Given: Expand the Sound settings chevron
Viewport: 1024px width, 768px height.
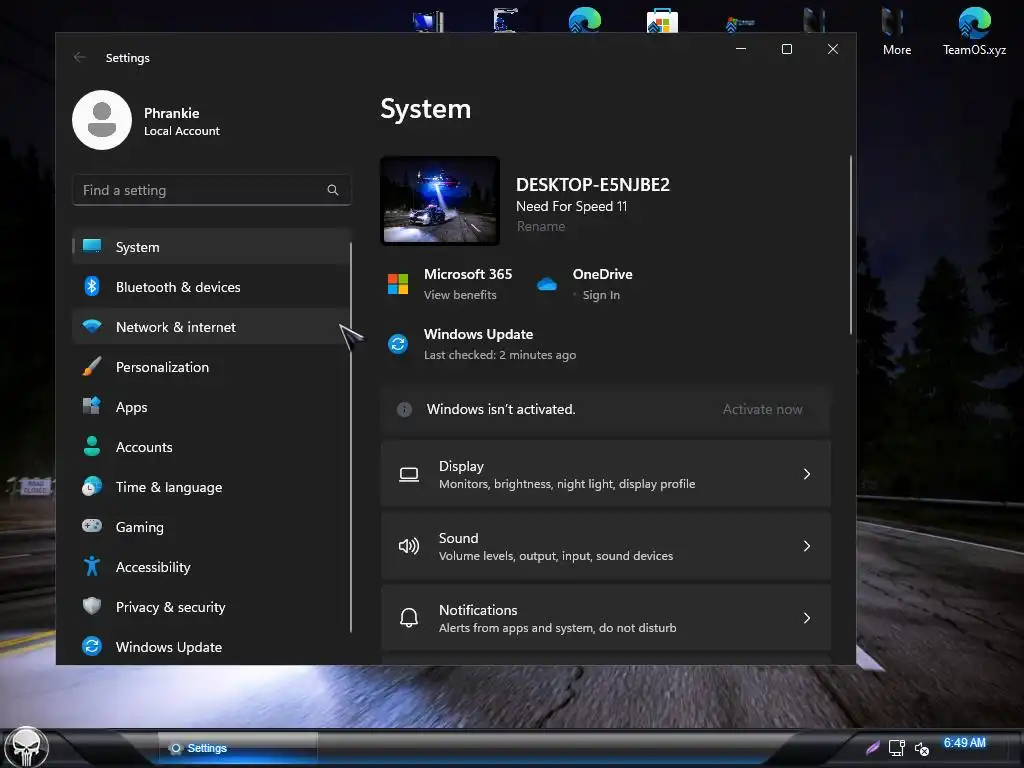Looking at the screenshot, I should click(807, 546).
